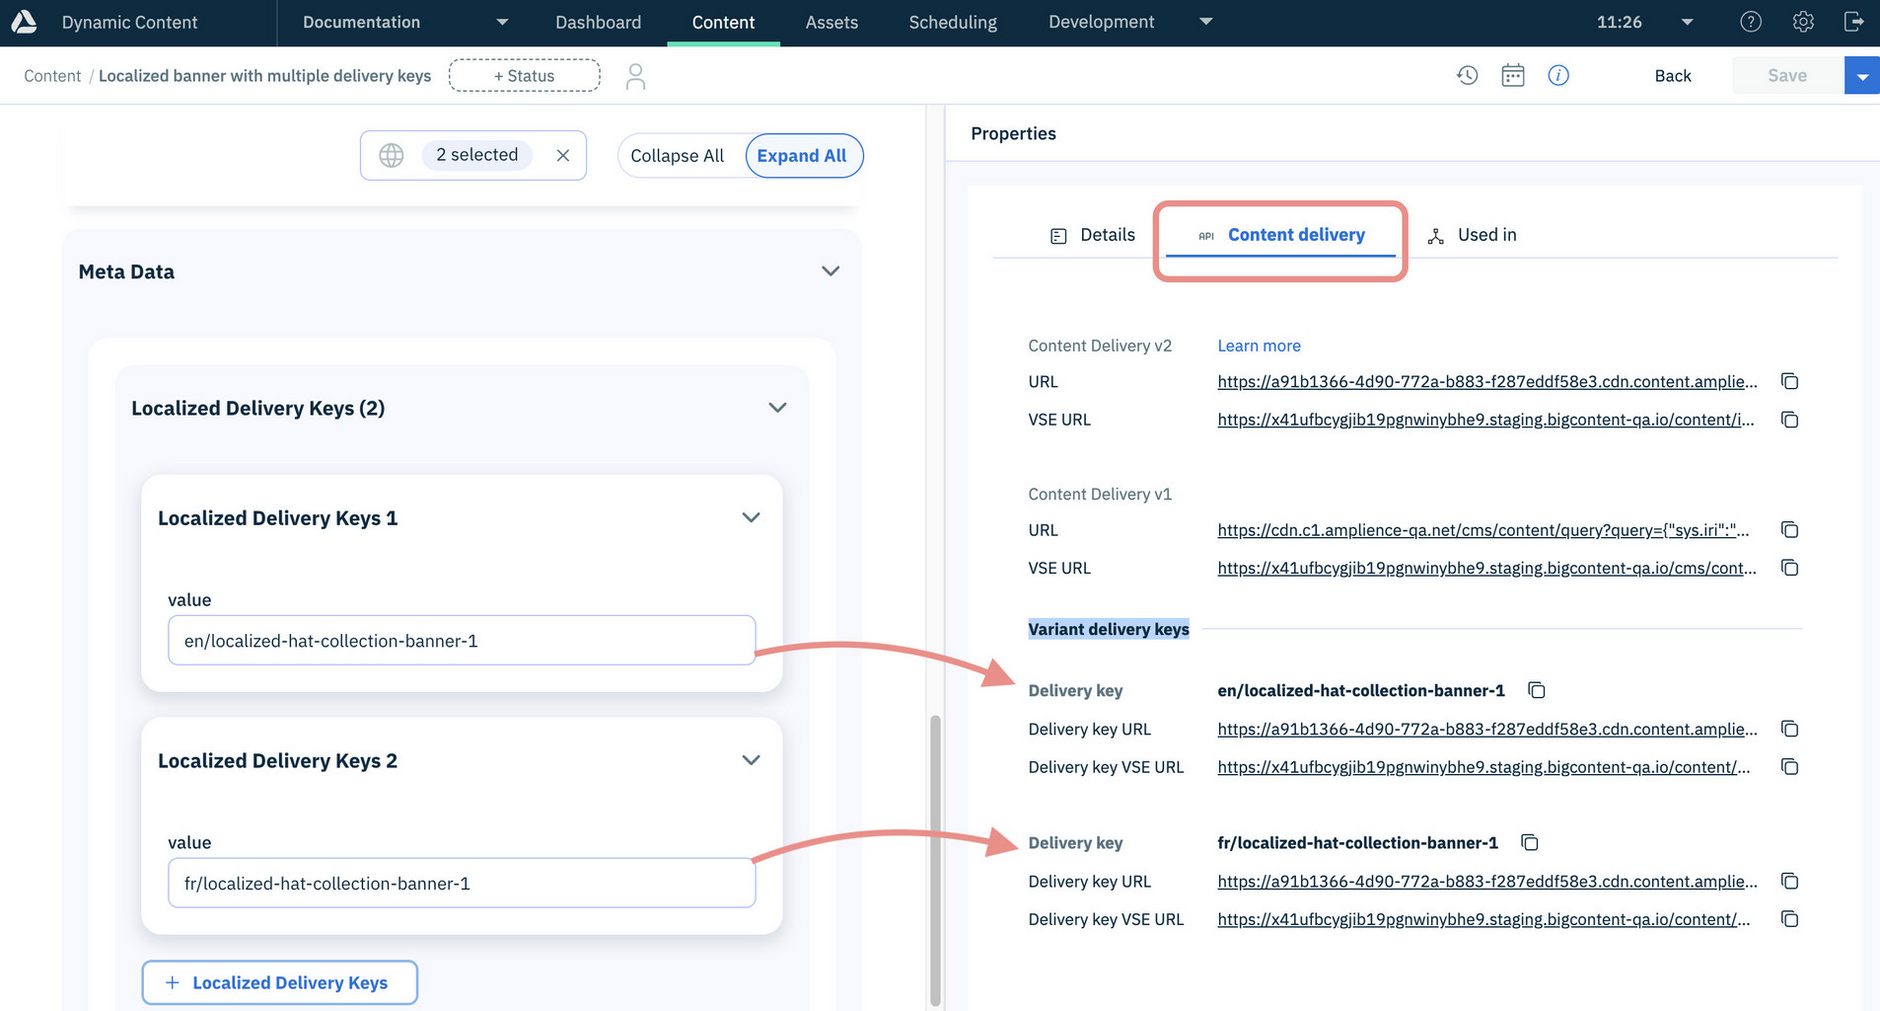Open the Content Delivery v1 VSE URL link
The image size is (1880, 1011).
tap(1487, 567)
